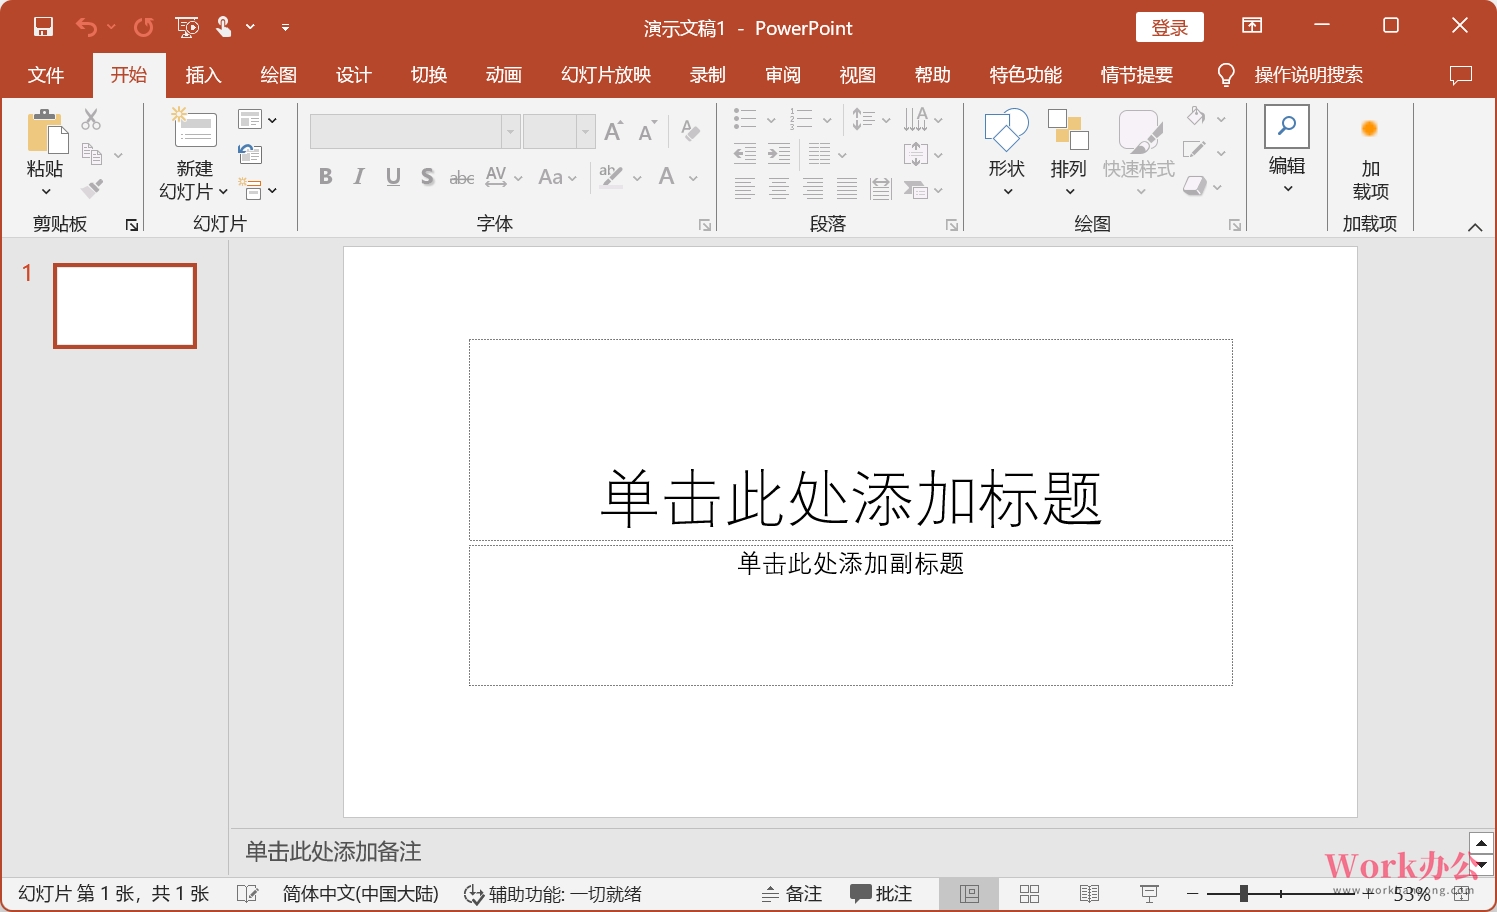
Task: Justify text alignment
Action: pos(847,188)
